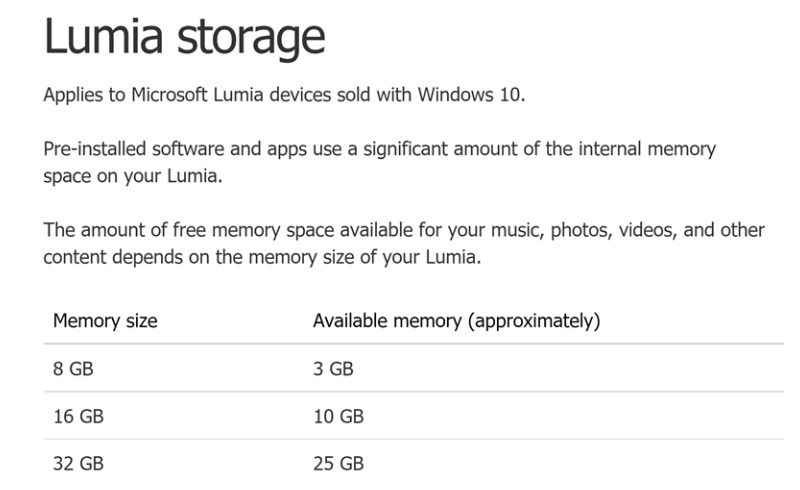Click the word 'significant' in the second paragraph
The width and height of the screenshot is (800, 490).
tap(405, 150)
